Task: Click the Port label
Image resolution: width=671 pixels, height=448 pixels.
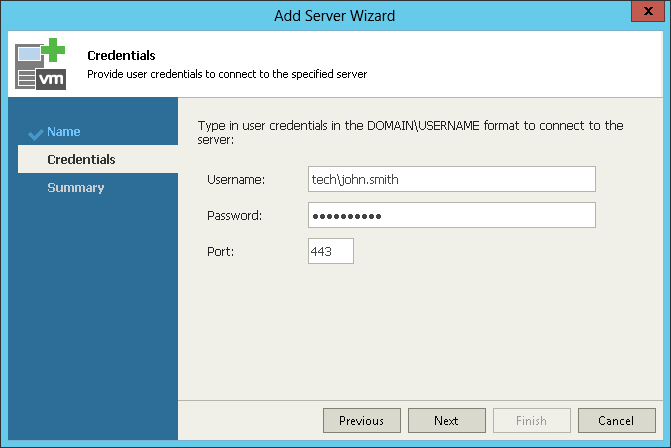Action: (x=220, y=252)
